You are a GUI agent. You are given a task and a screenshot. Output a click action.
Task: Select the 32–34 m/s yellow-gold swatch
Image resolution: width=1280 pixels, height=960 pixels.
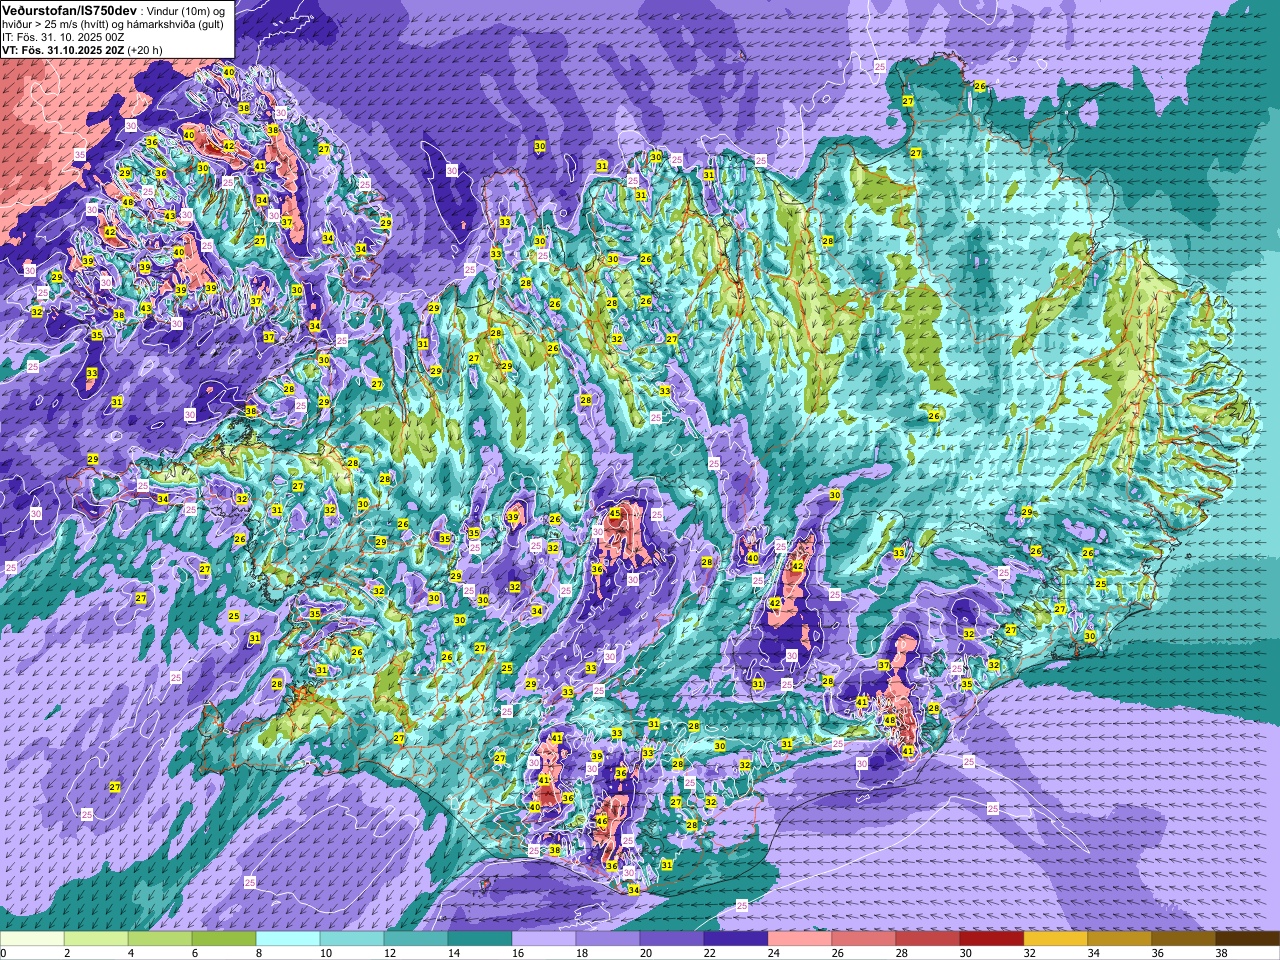click(1056, 939)
